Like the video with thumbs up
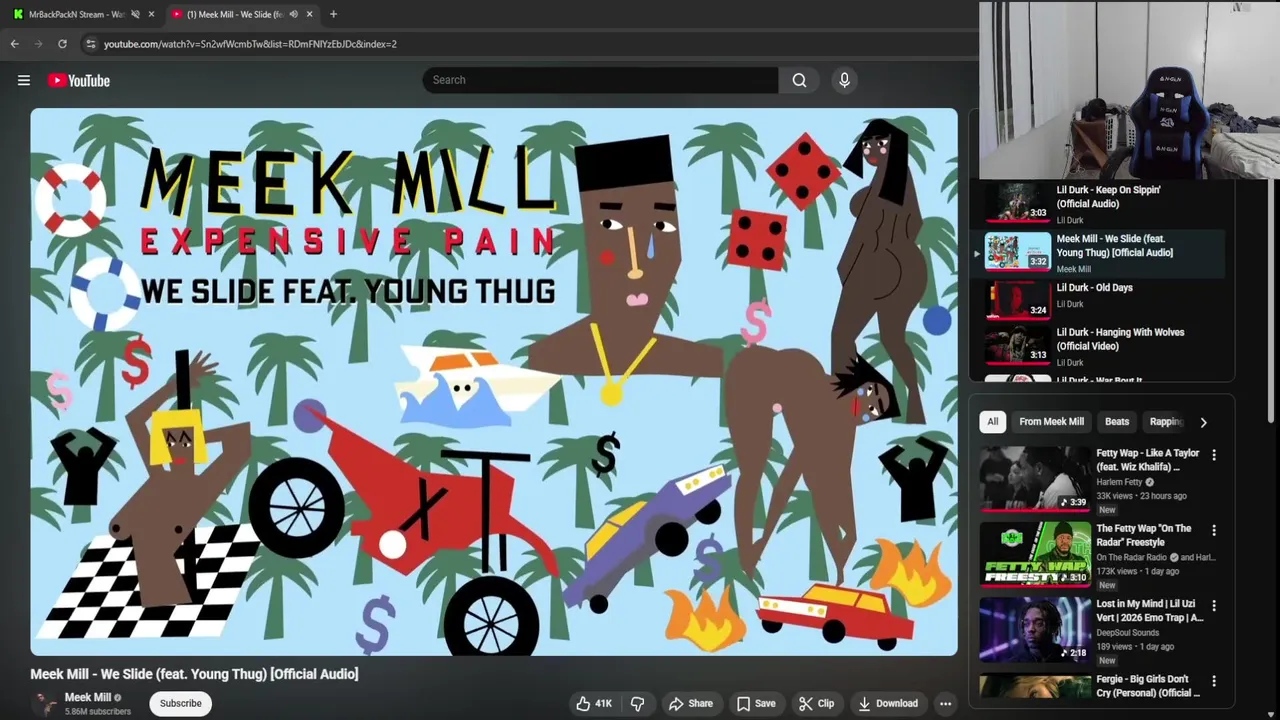 (x=595, y=703)
